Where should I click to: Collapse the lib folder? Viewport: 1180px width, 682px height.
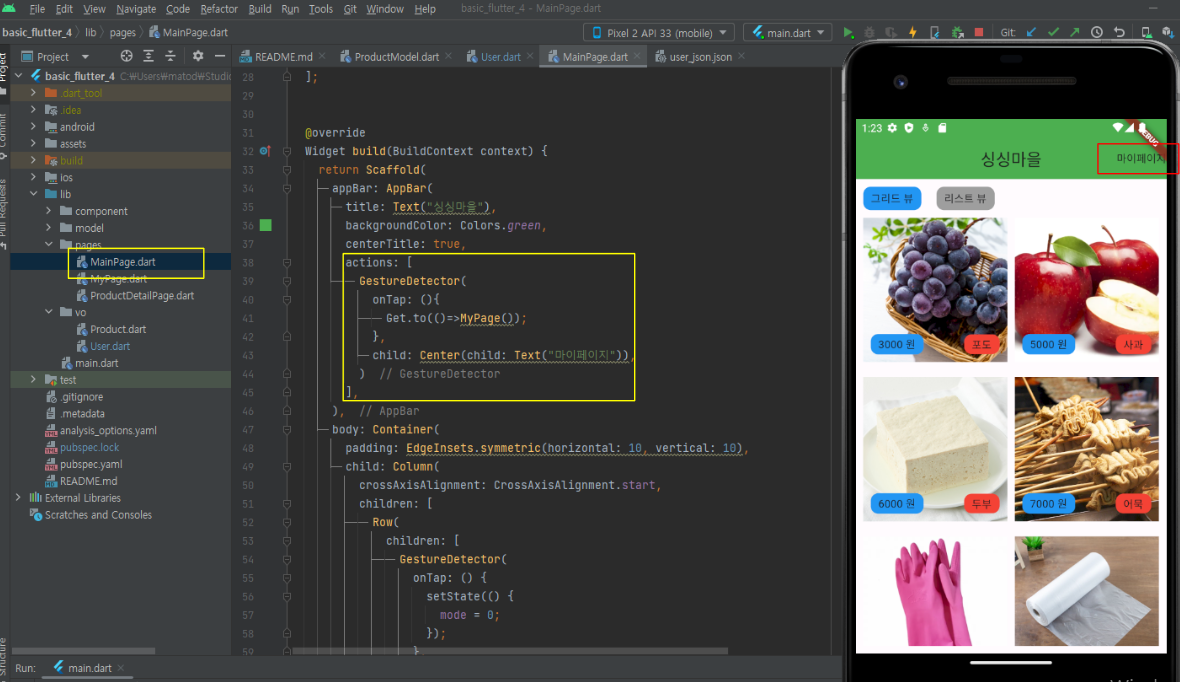tap(33, 193)
